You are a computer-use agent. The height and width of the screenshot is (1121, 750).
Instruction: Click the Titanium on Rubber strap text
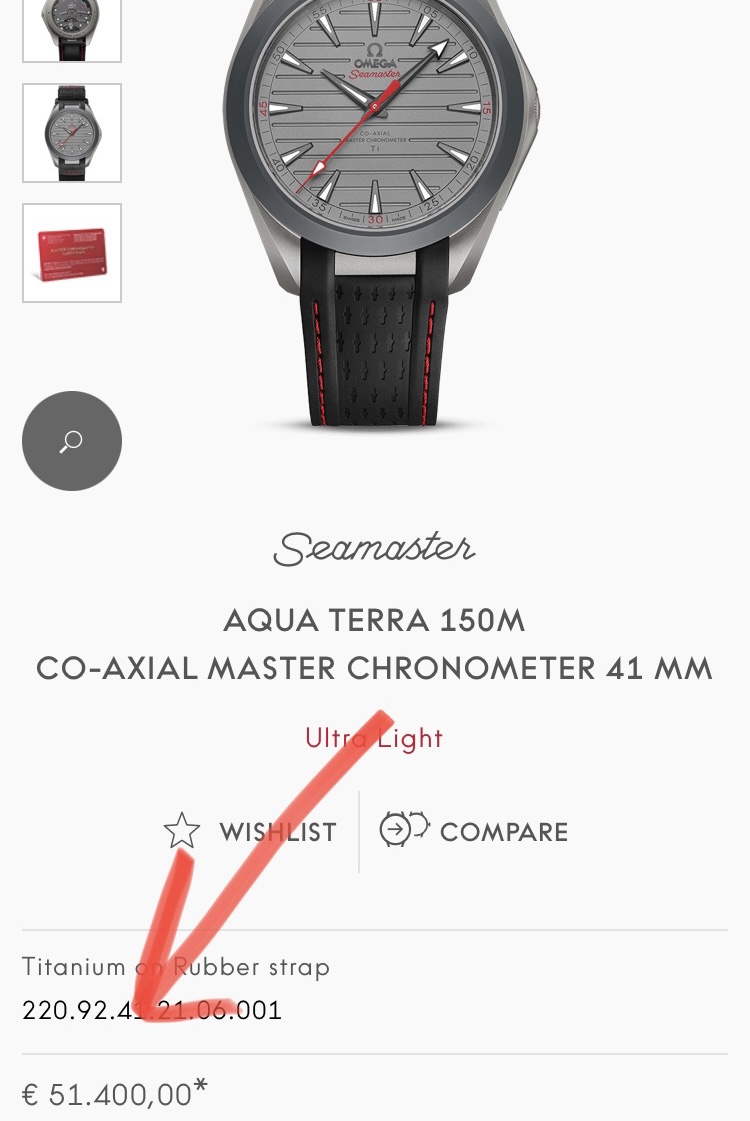pos(176,967)
